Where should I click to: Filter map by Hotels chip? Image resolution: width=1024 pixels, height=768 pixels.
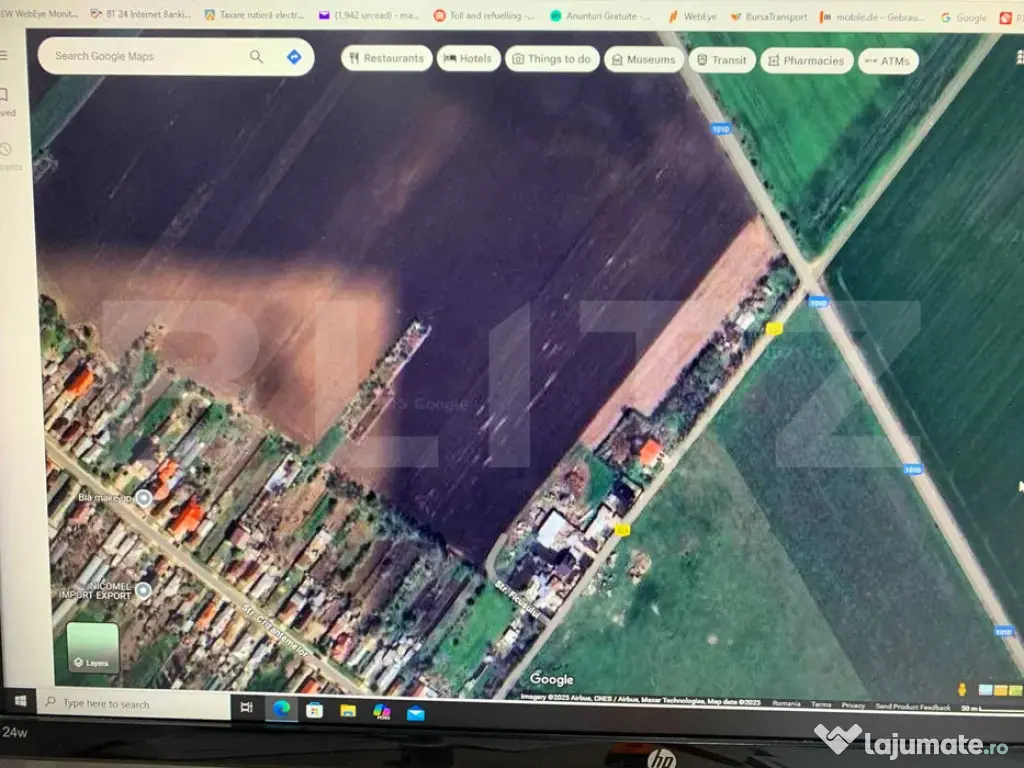tap(468, 59)
